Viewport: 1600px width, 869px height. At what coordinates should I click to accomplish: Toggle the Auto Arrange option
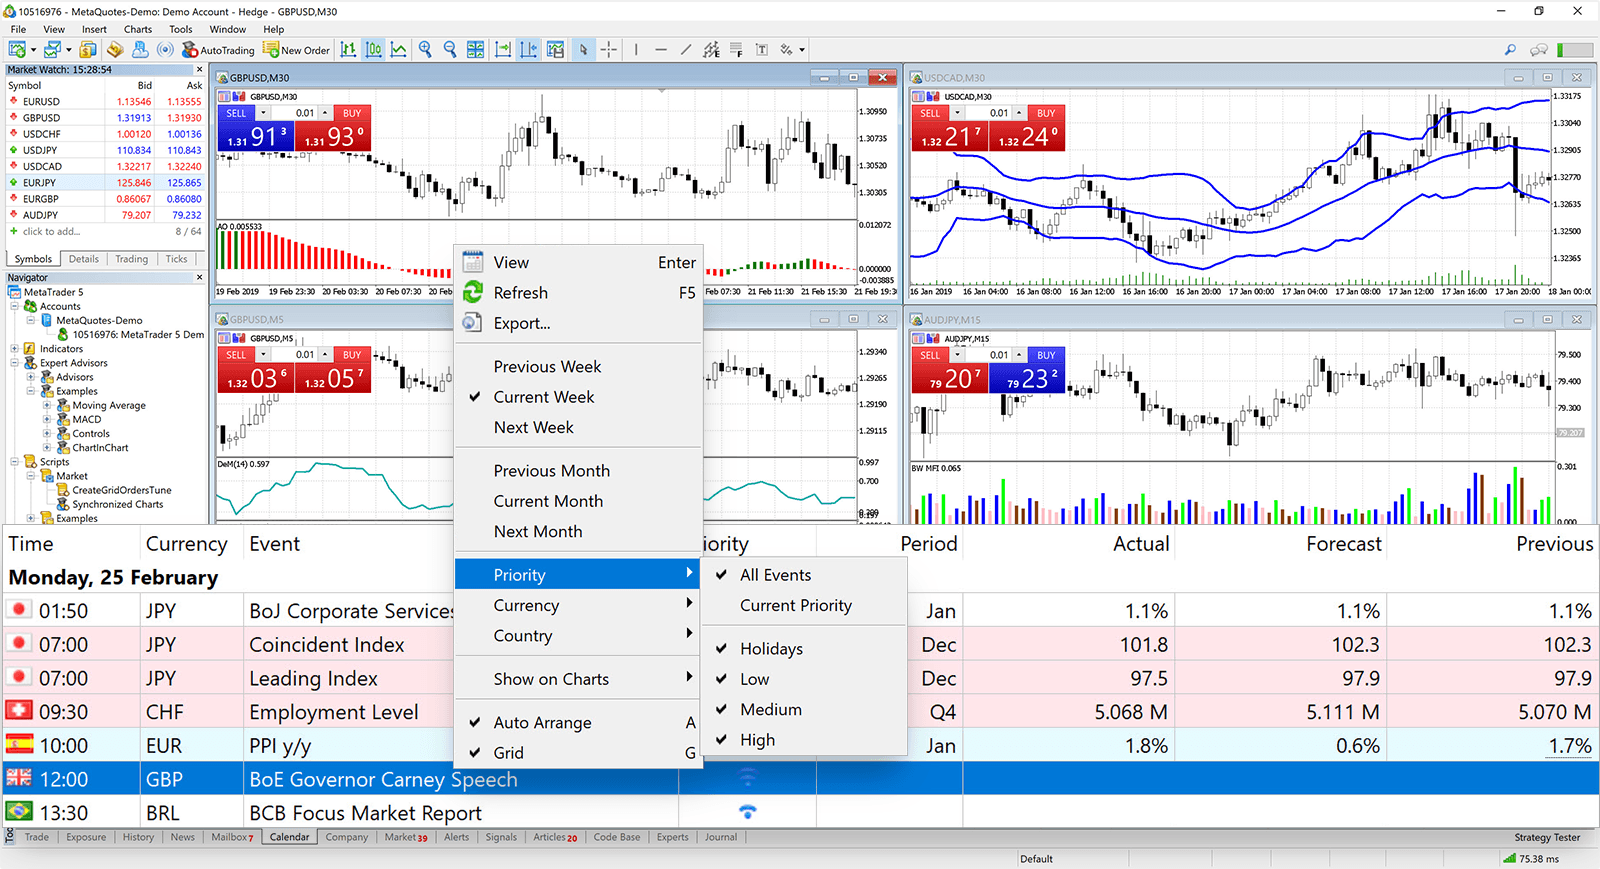542,723
